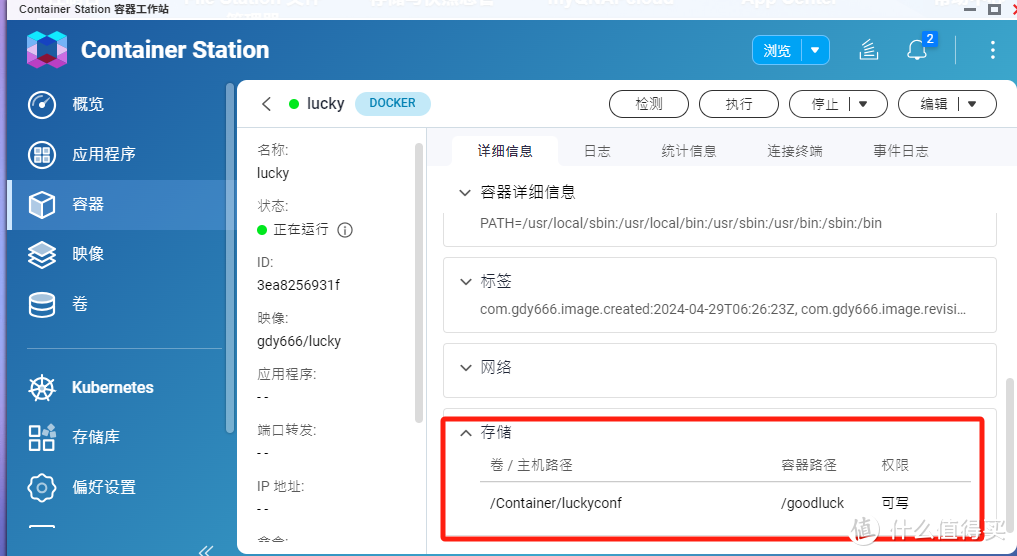Click the 应用程序 label in the info panel

click(287, 374)
